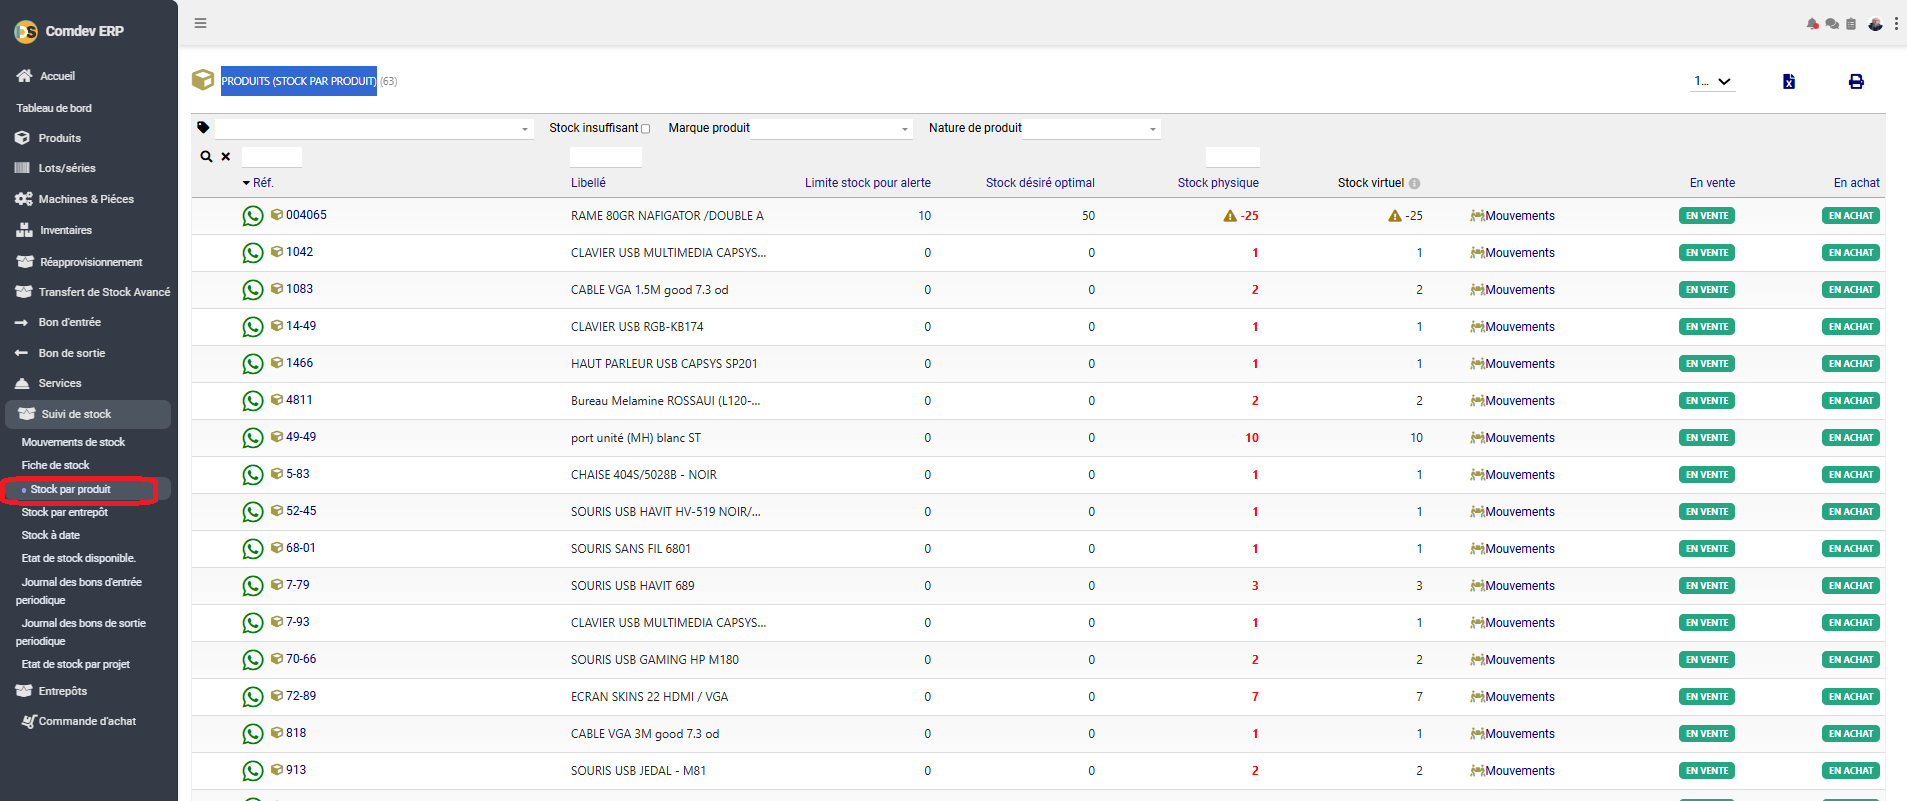Open the three-dot options menu
This screenshot has width=1907, height=801.
tap(1896, 24)
